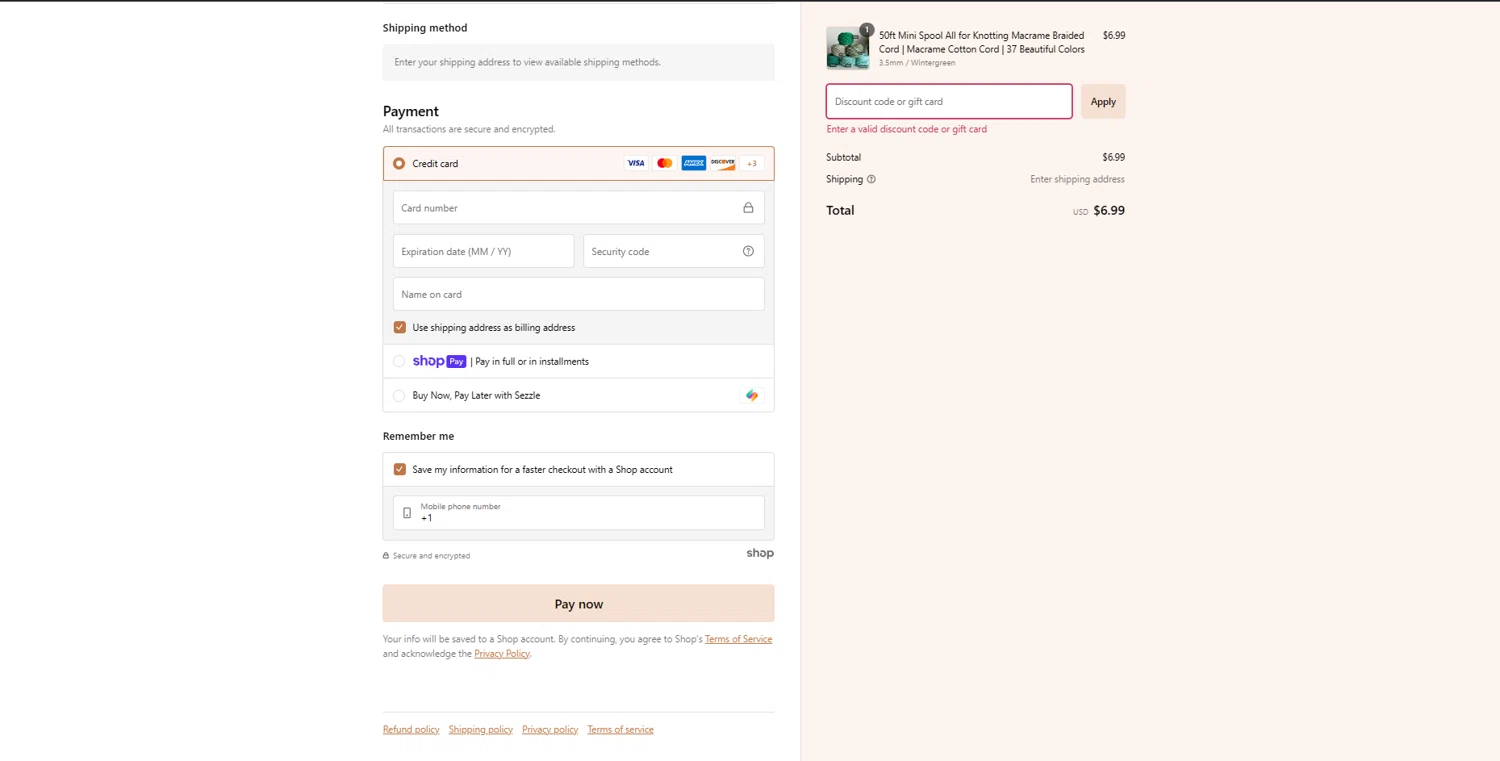This screenshot has height=761, width=1500.
Task: Focus the Card number field
Action: click(x=578, y=208)
